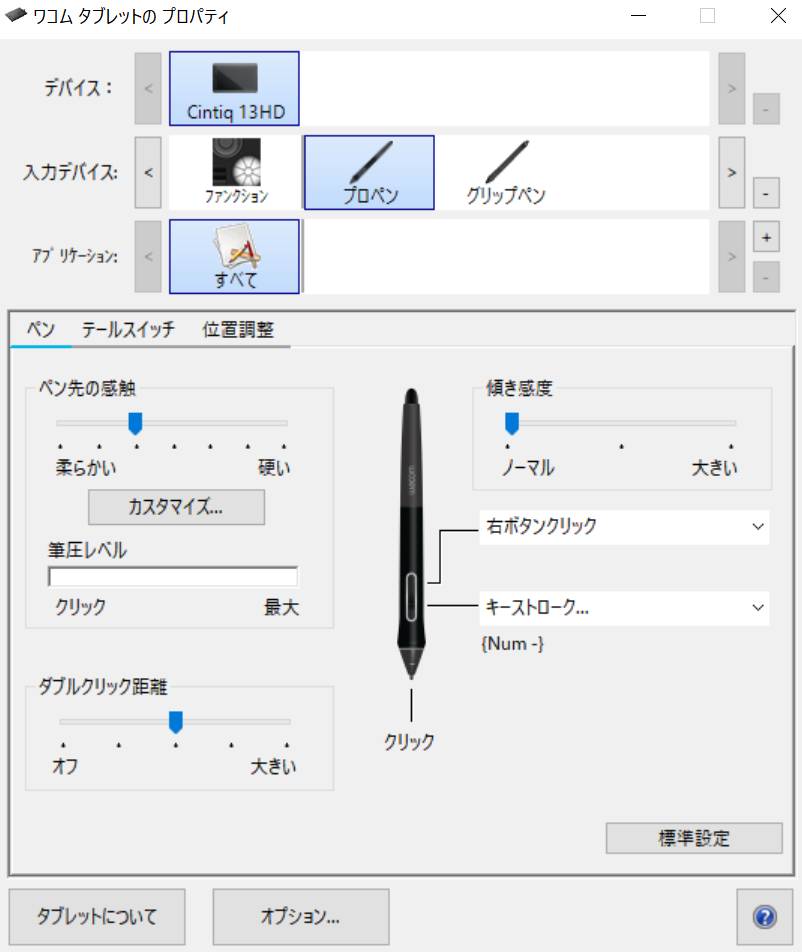Open the キーストローク... dropdown
This screenshot has height=952, width=802.
click(x=624, y=608)
